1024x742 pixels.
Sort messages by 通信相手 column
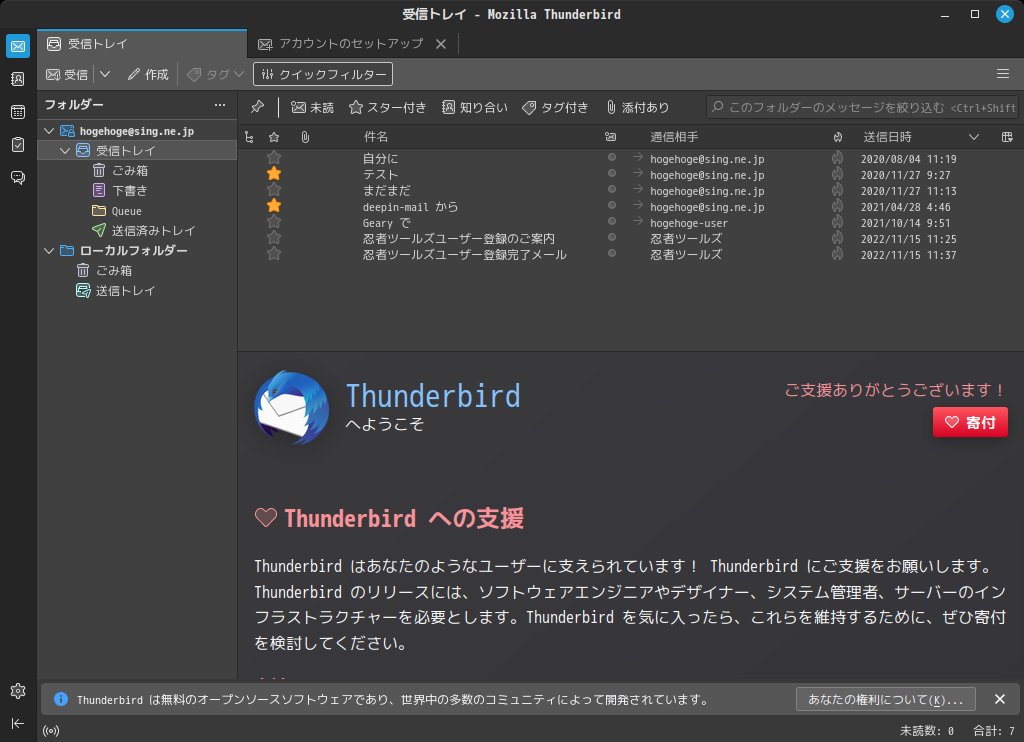(x=673, y=137)
